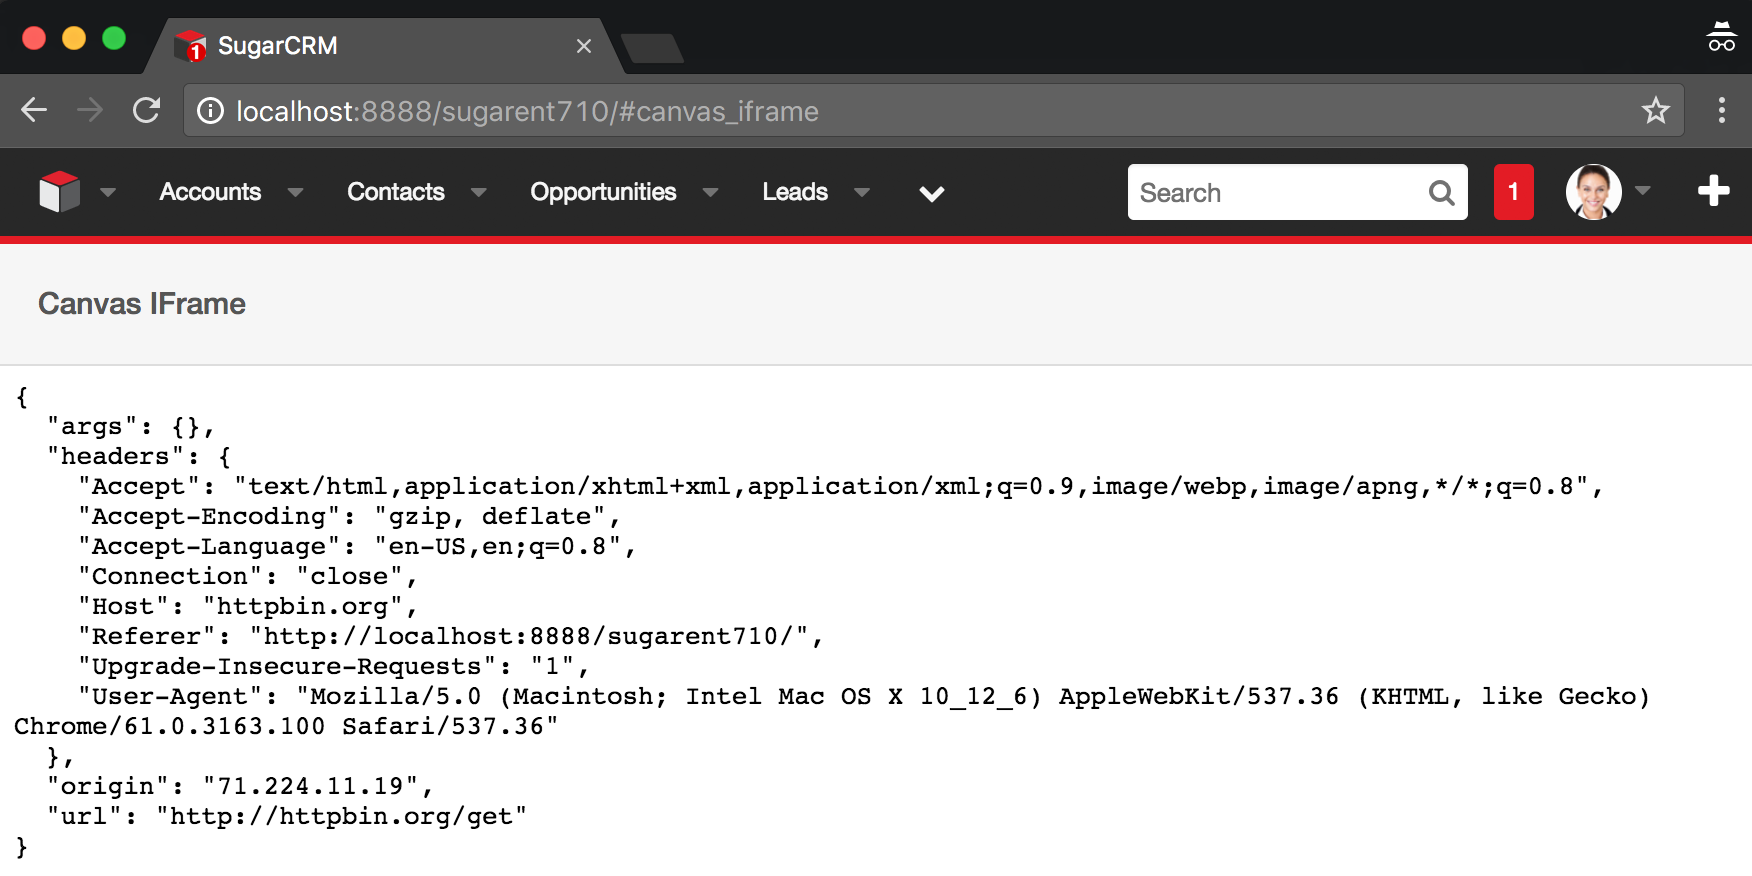Expand the Accounts module dropdown arrow
This screenshot has width=1752, height=876.
click(295, 192)
